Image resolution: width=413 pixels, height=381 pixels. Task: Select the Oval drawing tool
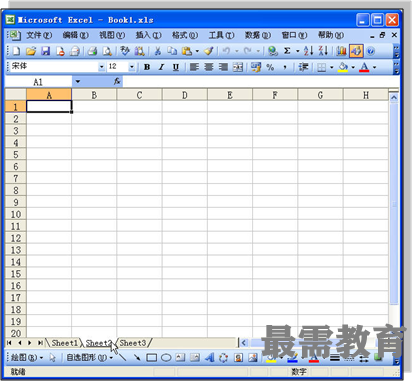pyautogui.click(x=166, y=358)
